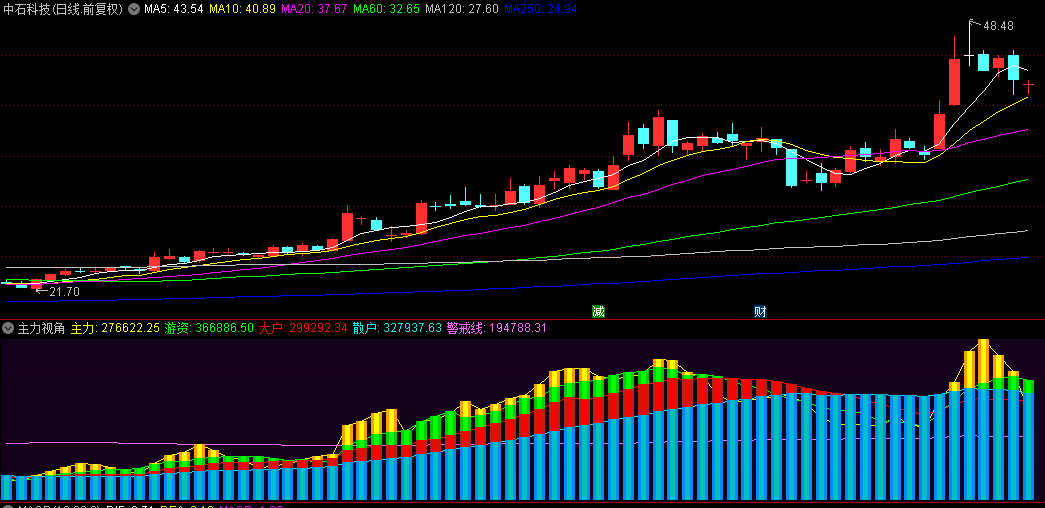Click the green MA60: 32.65 label

click(x=387, y=9)
